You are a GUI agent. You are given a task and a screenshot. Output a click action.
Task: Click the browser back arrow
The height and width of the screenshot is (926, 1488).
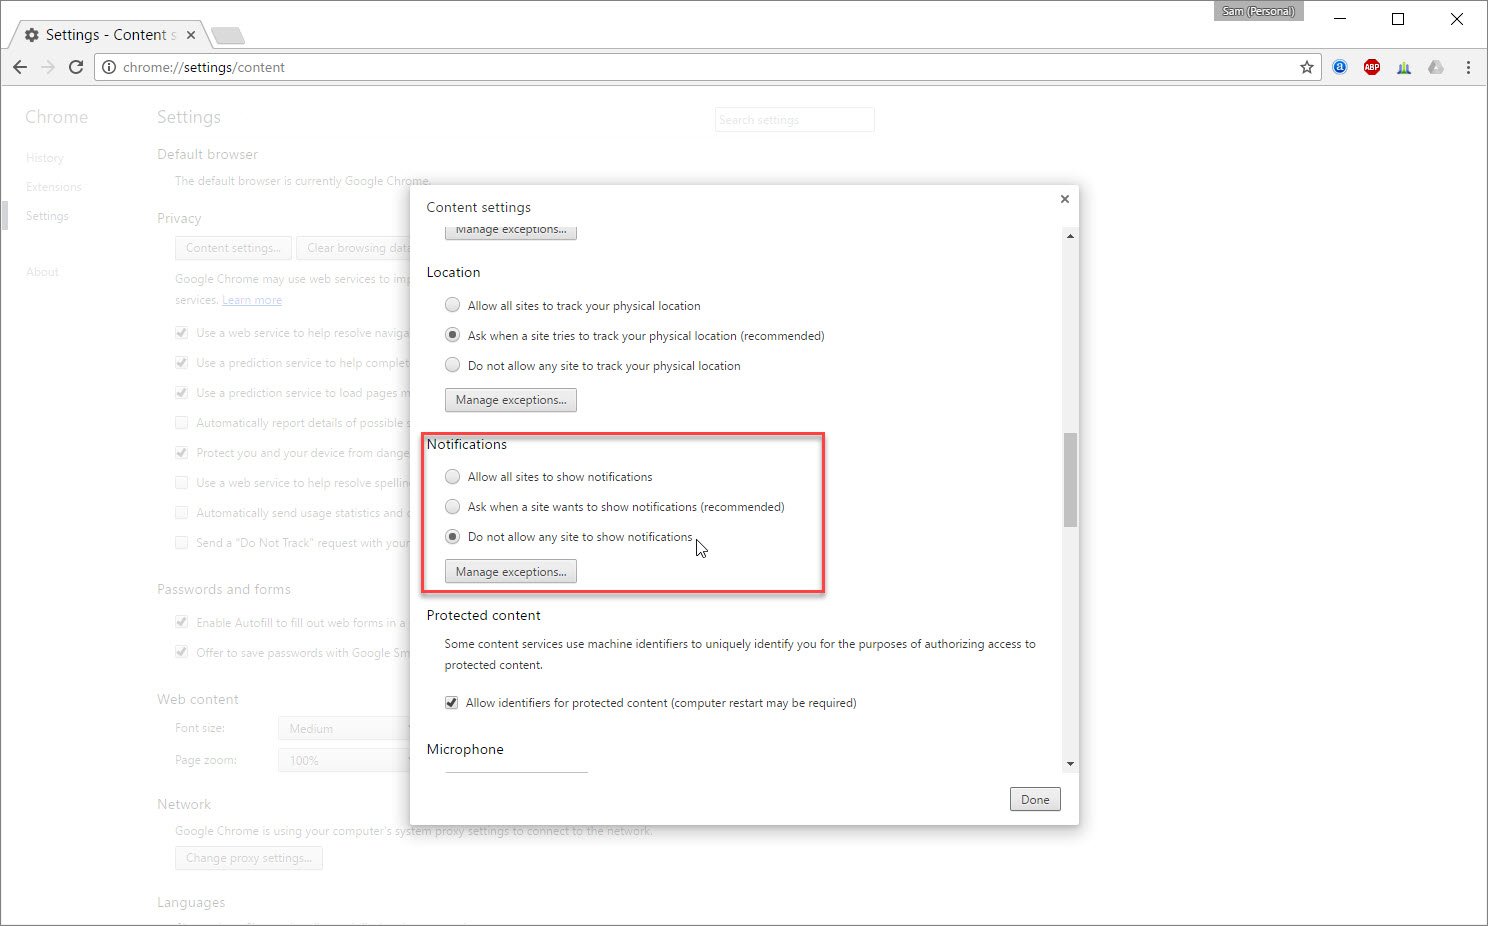point(20,67)
